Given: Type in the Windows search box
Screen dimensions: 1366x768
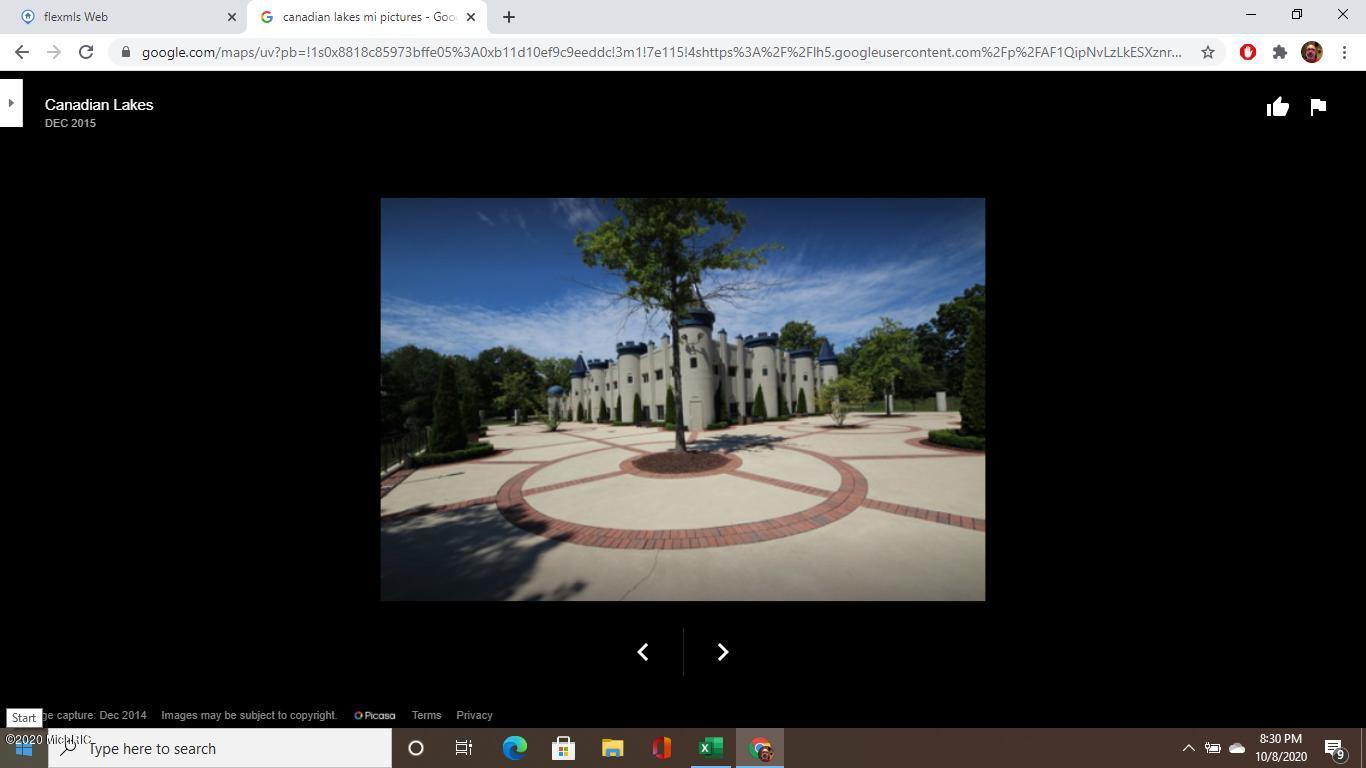Looking at the screenshot, I should 230,748.
